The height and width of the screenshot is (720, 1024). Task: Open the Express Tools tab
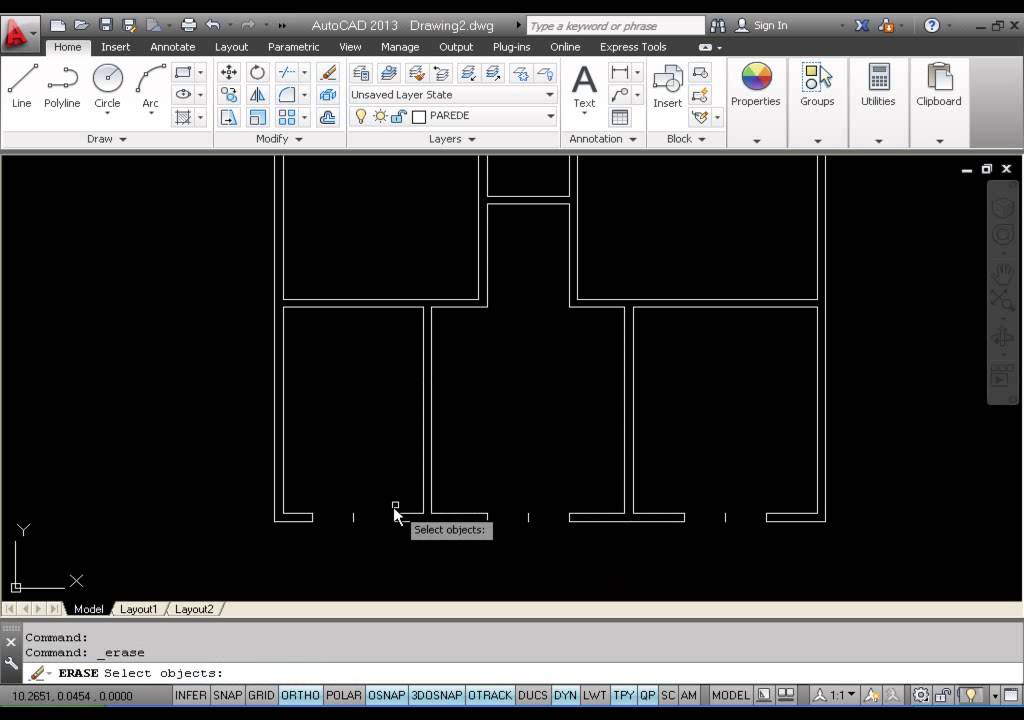(633, 47)
